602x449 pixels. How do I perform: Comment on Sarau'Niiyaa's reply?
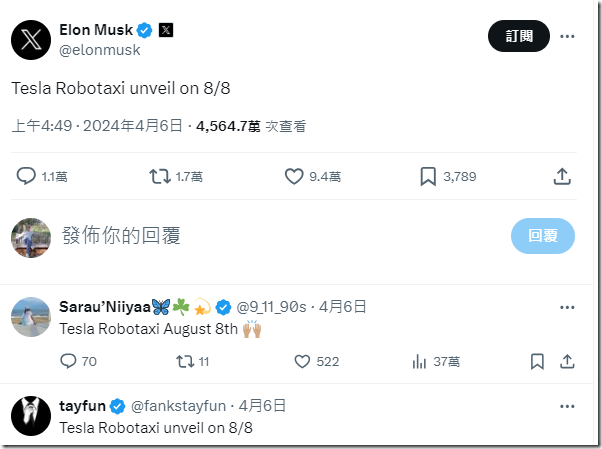68,361
